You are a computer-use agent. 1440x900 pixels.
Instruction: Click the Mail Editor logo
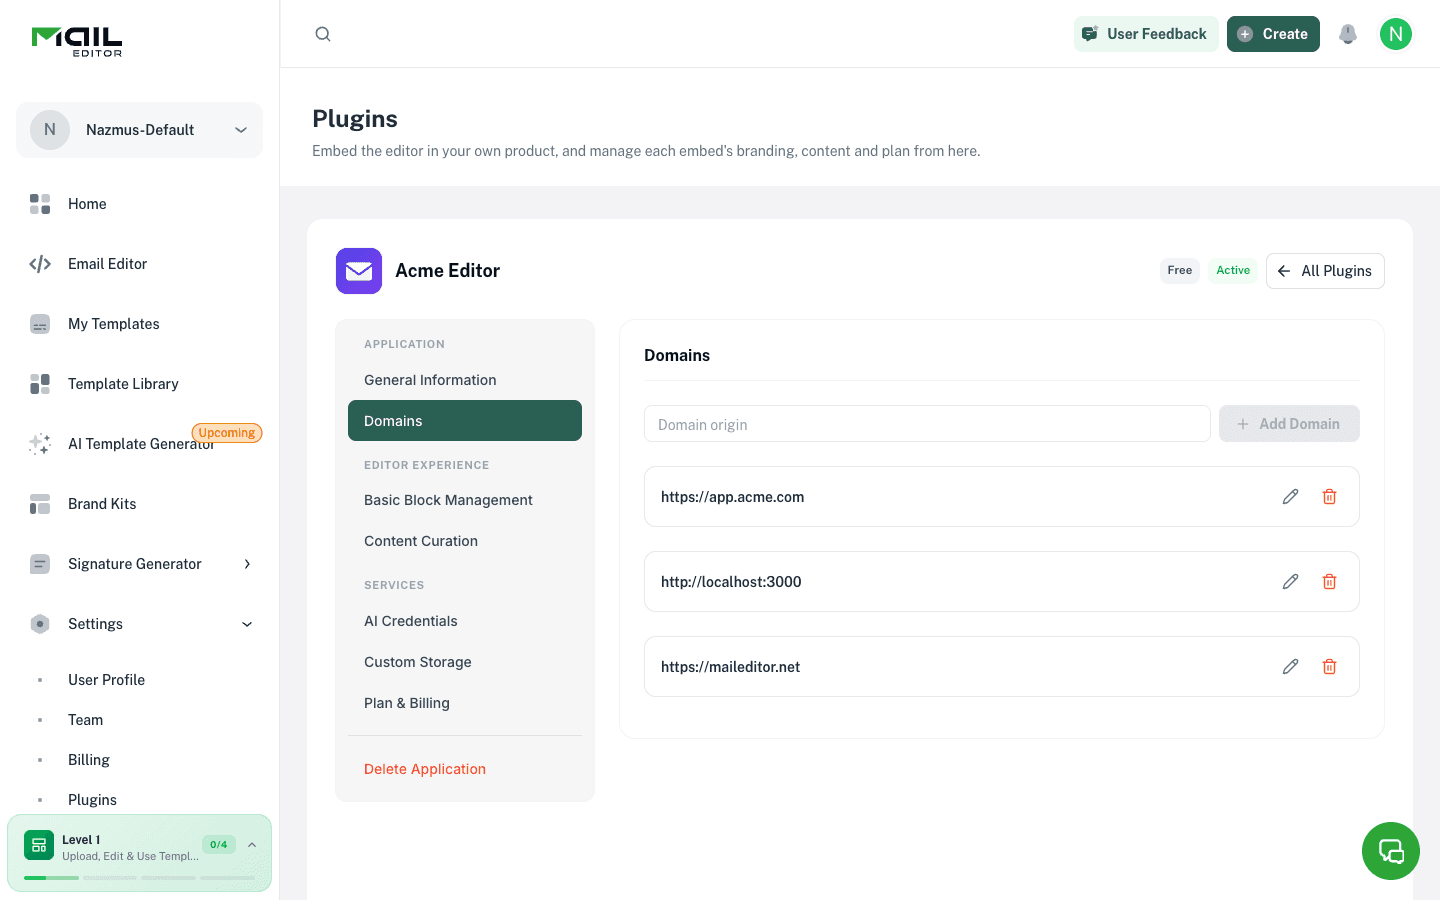click(77, 41)
